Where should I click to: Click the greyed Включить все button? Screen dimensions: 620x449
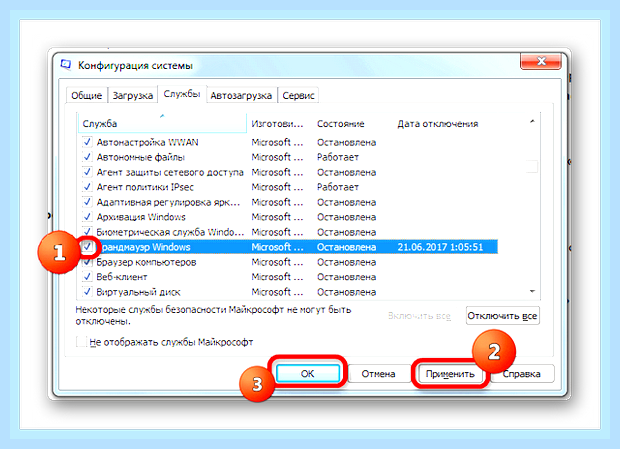[x=419, y=316]
